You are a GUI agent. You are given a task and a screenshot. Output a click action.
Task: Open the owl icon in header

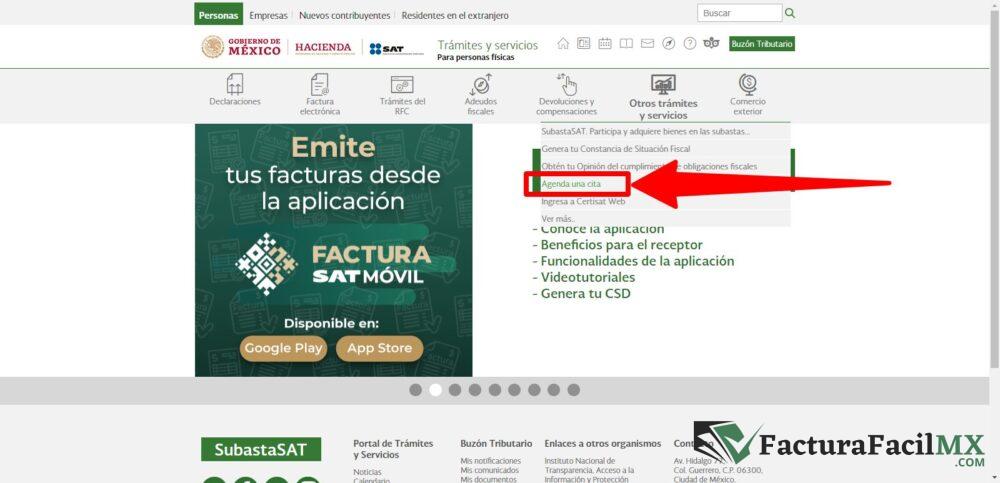(711, 43)
